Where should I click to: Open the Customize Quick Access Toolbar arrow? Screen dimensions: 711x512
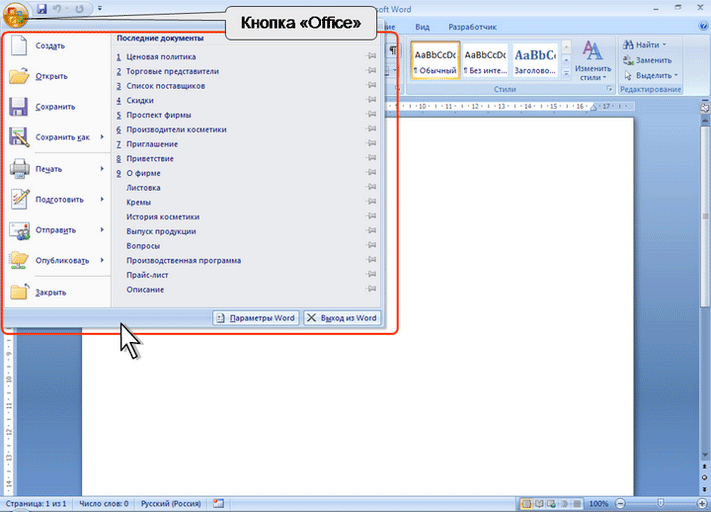tap(100, 8)
